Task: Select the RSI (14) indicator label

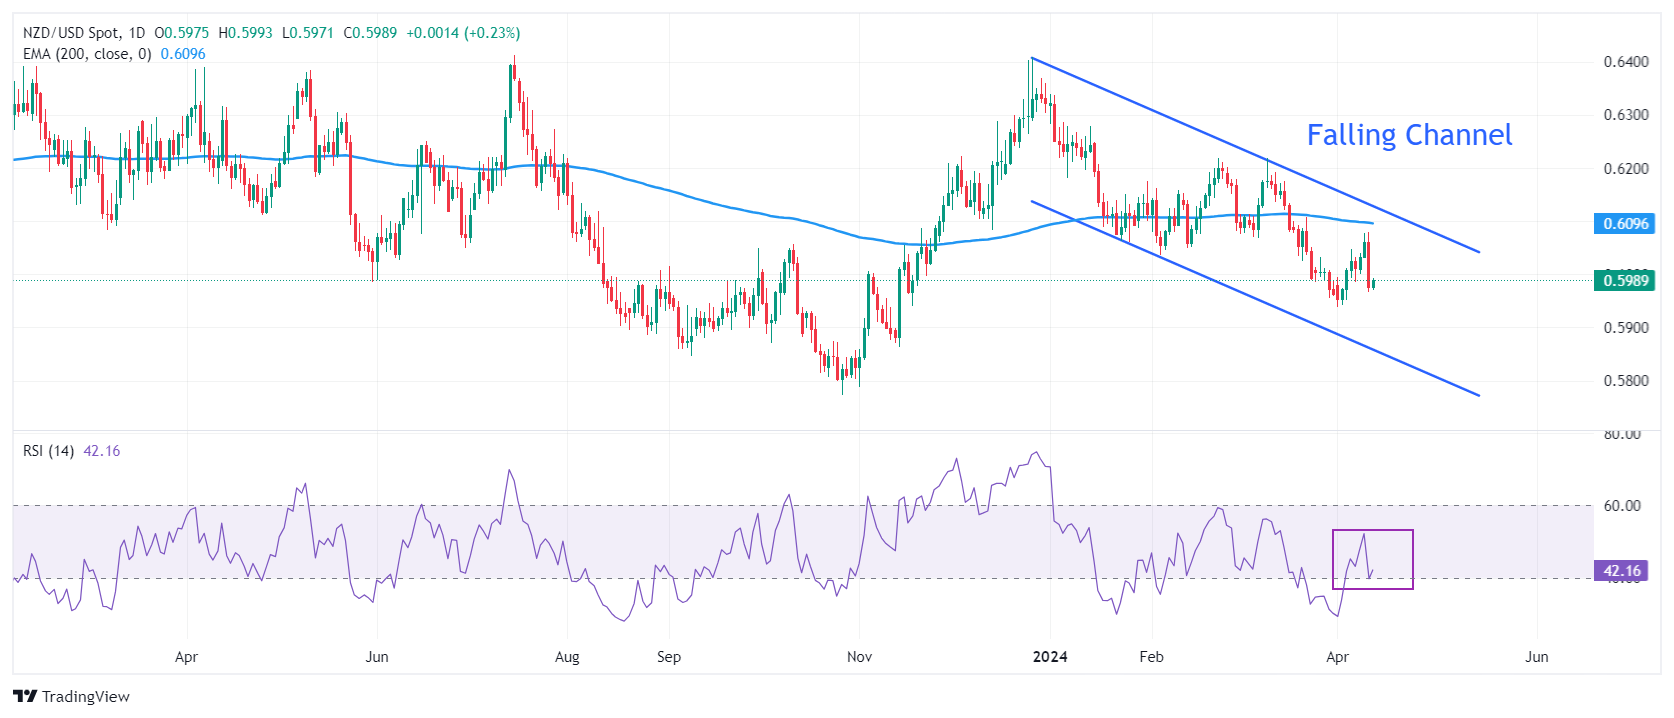Action: point(48,451)
